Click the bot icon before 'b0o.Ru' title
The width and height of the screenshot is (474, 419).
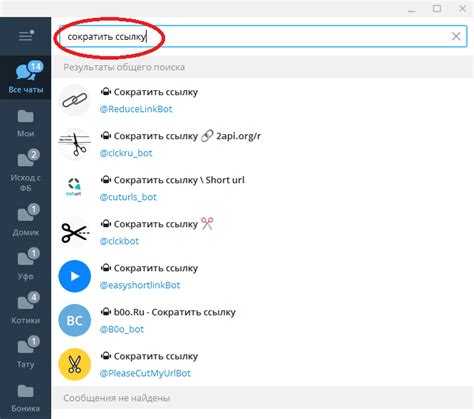(x=106, y=312)
